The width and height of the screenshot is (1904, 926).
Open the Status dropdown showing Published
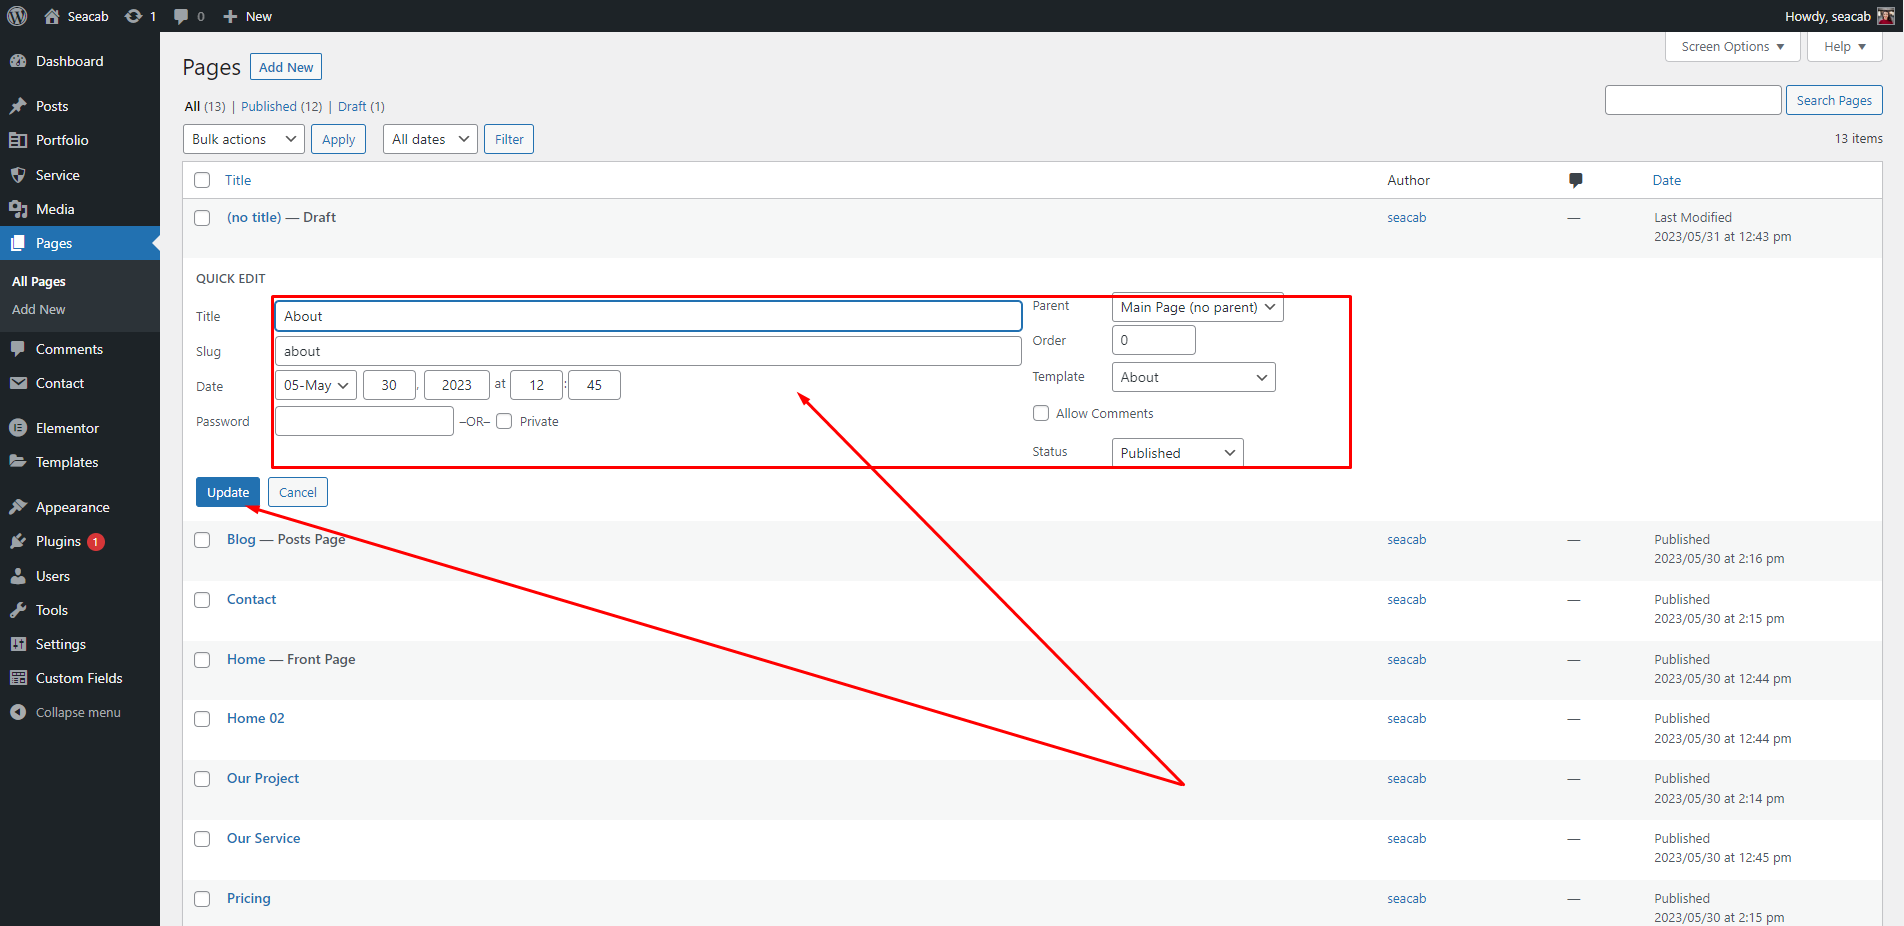pos(1177,453)
